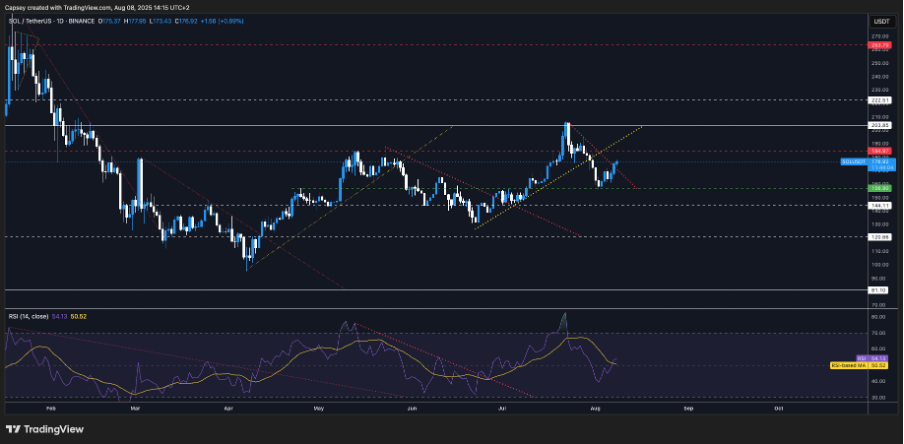Select the red 263.75 price label
Viewport: 904px width, 444px height.
tap(880, 45)
